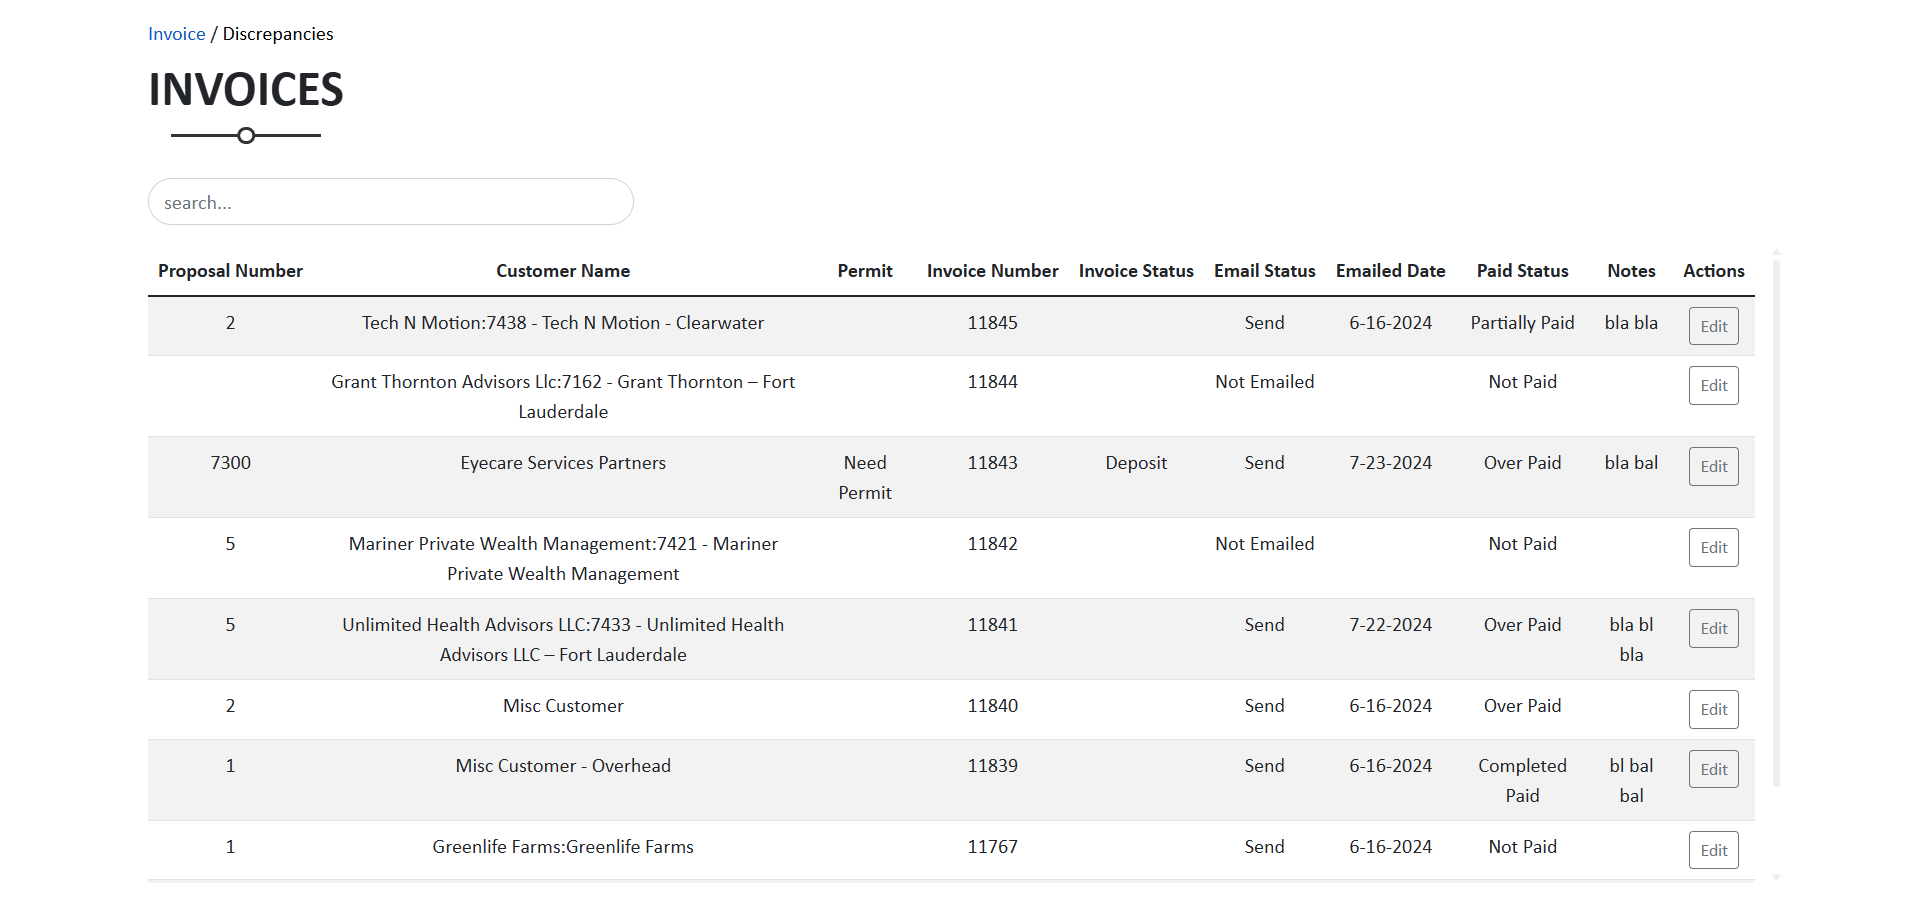Open Edit for Eyecare Services Partners invoice
This screenshot has height=905, width=1916.
[x=1713, y=466]
